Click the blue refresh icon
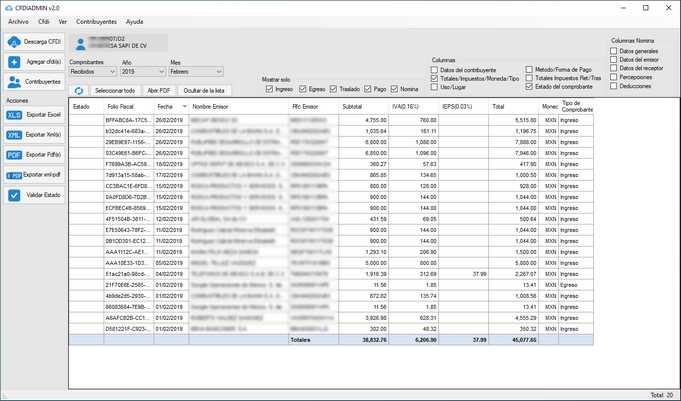This screenshot has width=681, height=401. click(79, 90)
